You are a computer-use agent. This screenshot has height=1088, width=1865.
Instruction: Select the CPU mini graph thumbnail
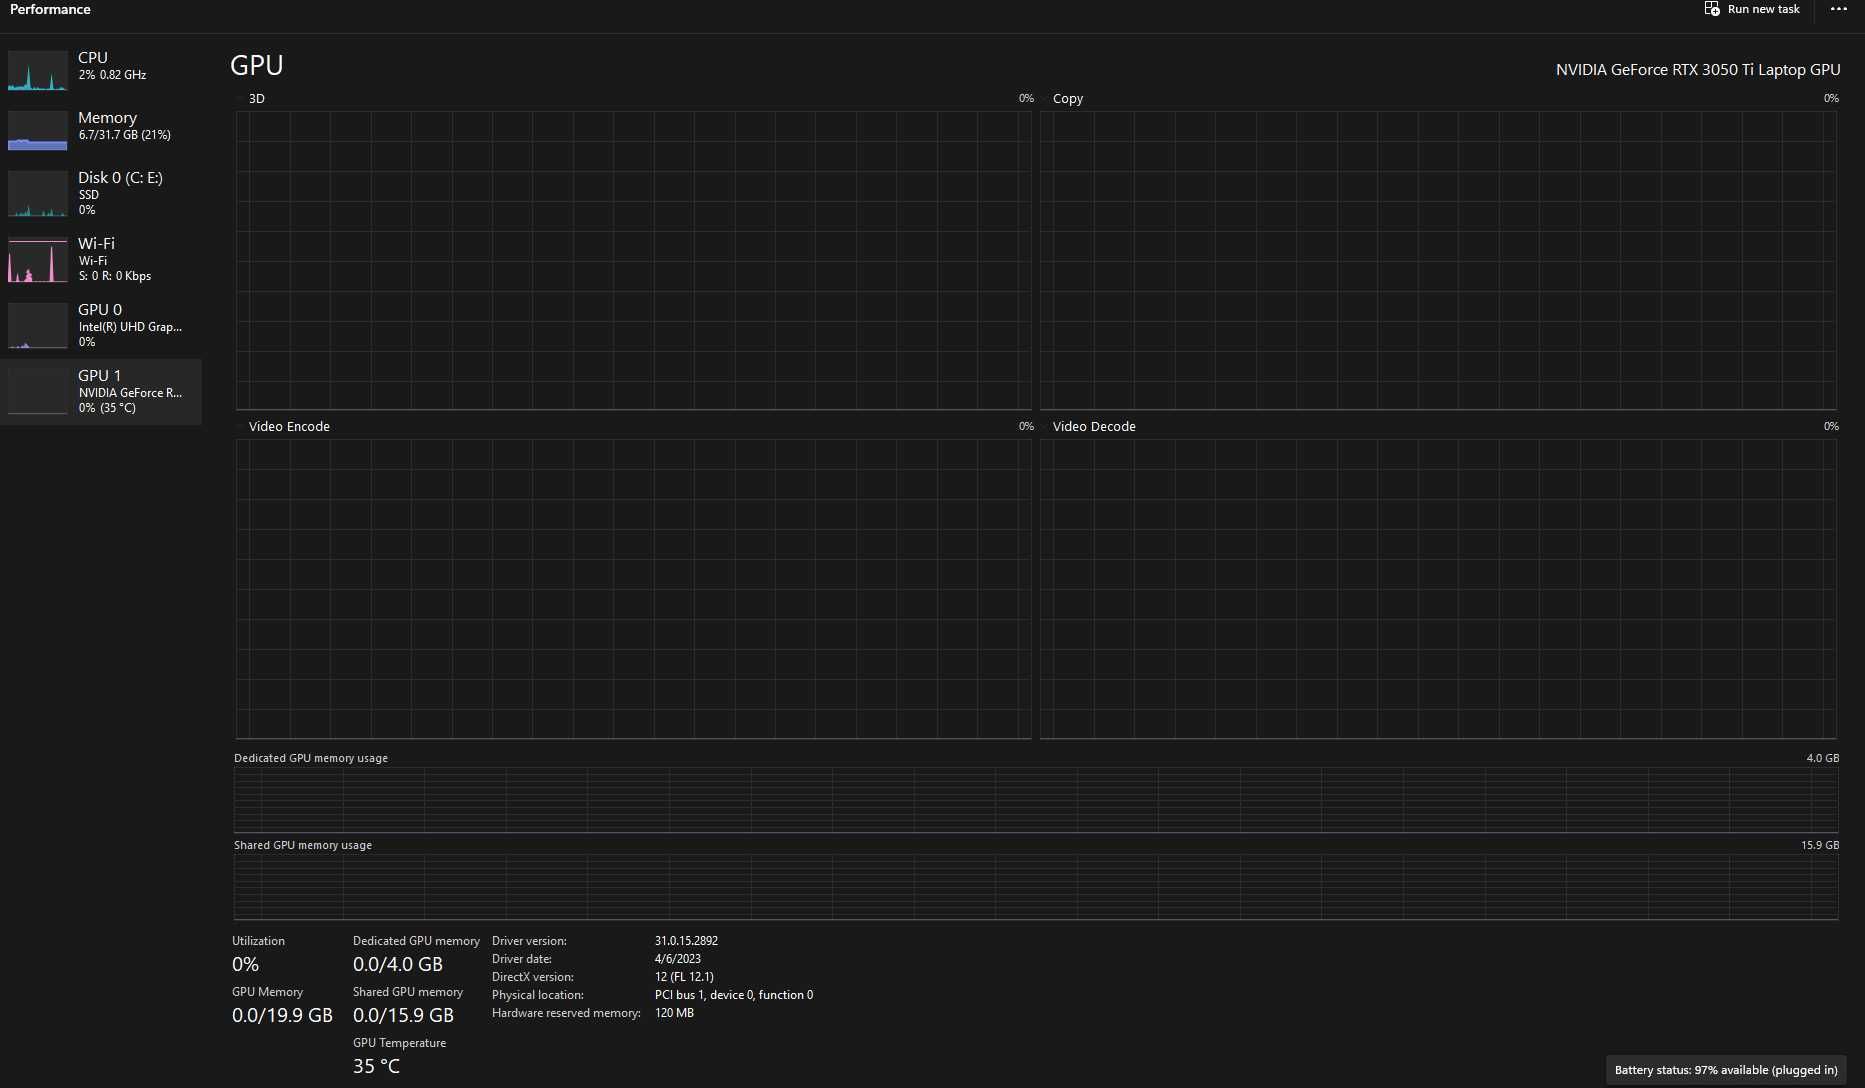[38, 71]
